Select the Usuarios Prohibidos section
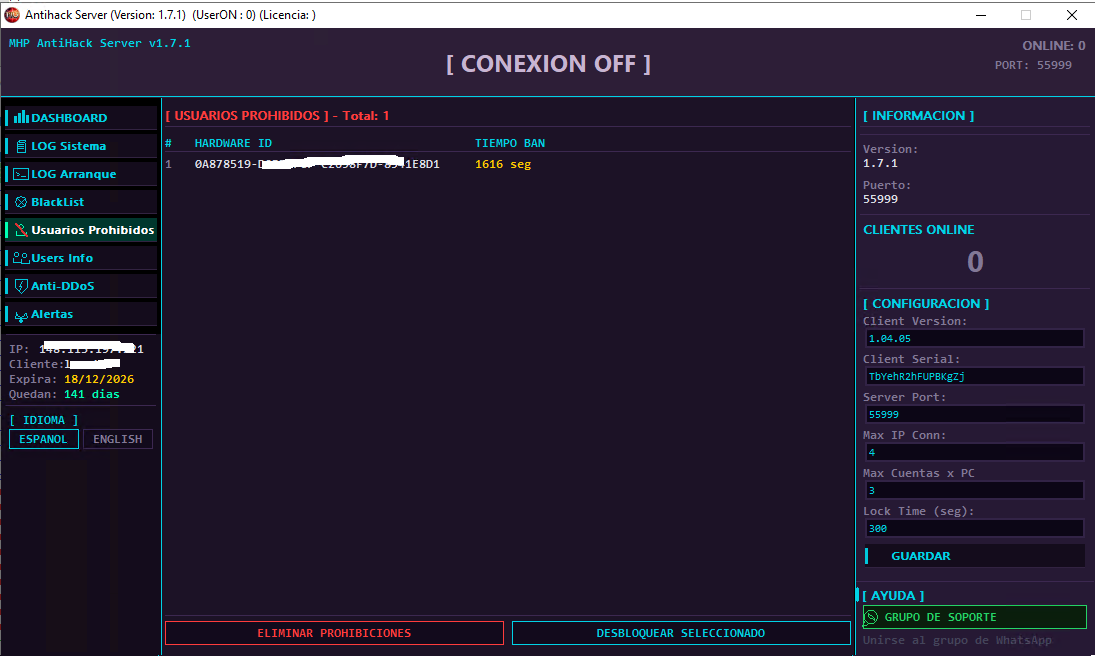1095x656 pixels. coord(81,229)
